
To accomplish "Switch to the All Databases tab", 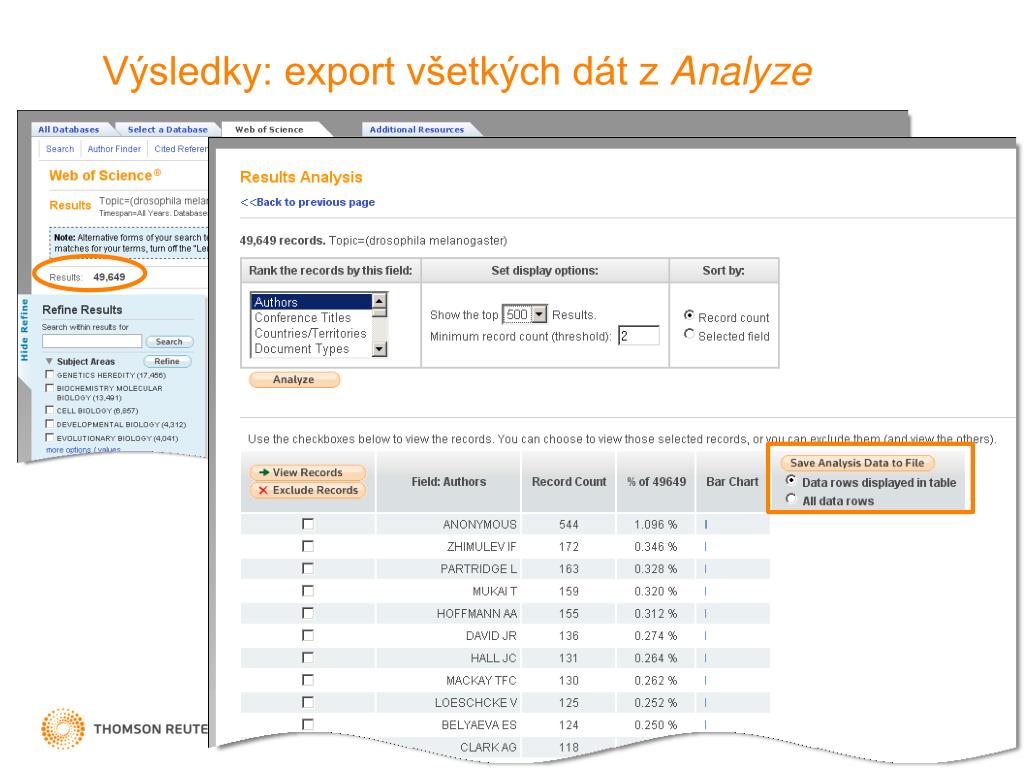I will 69,129.
